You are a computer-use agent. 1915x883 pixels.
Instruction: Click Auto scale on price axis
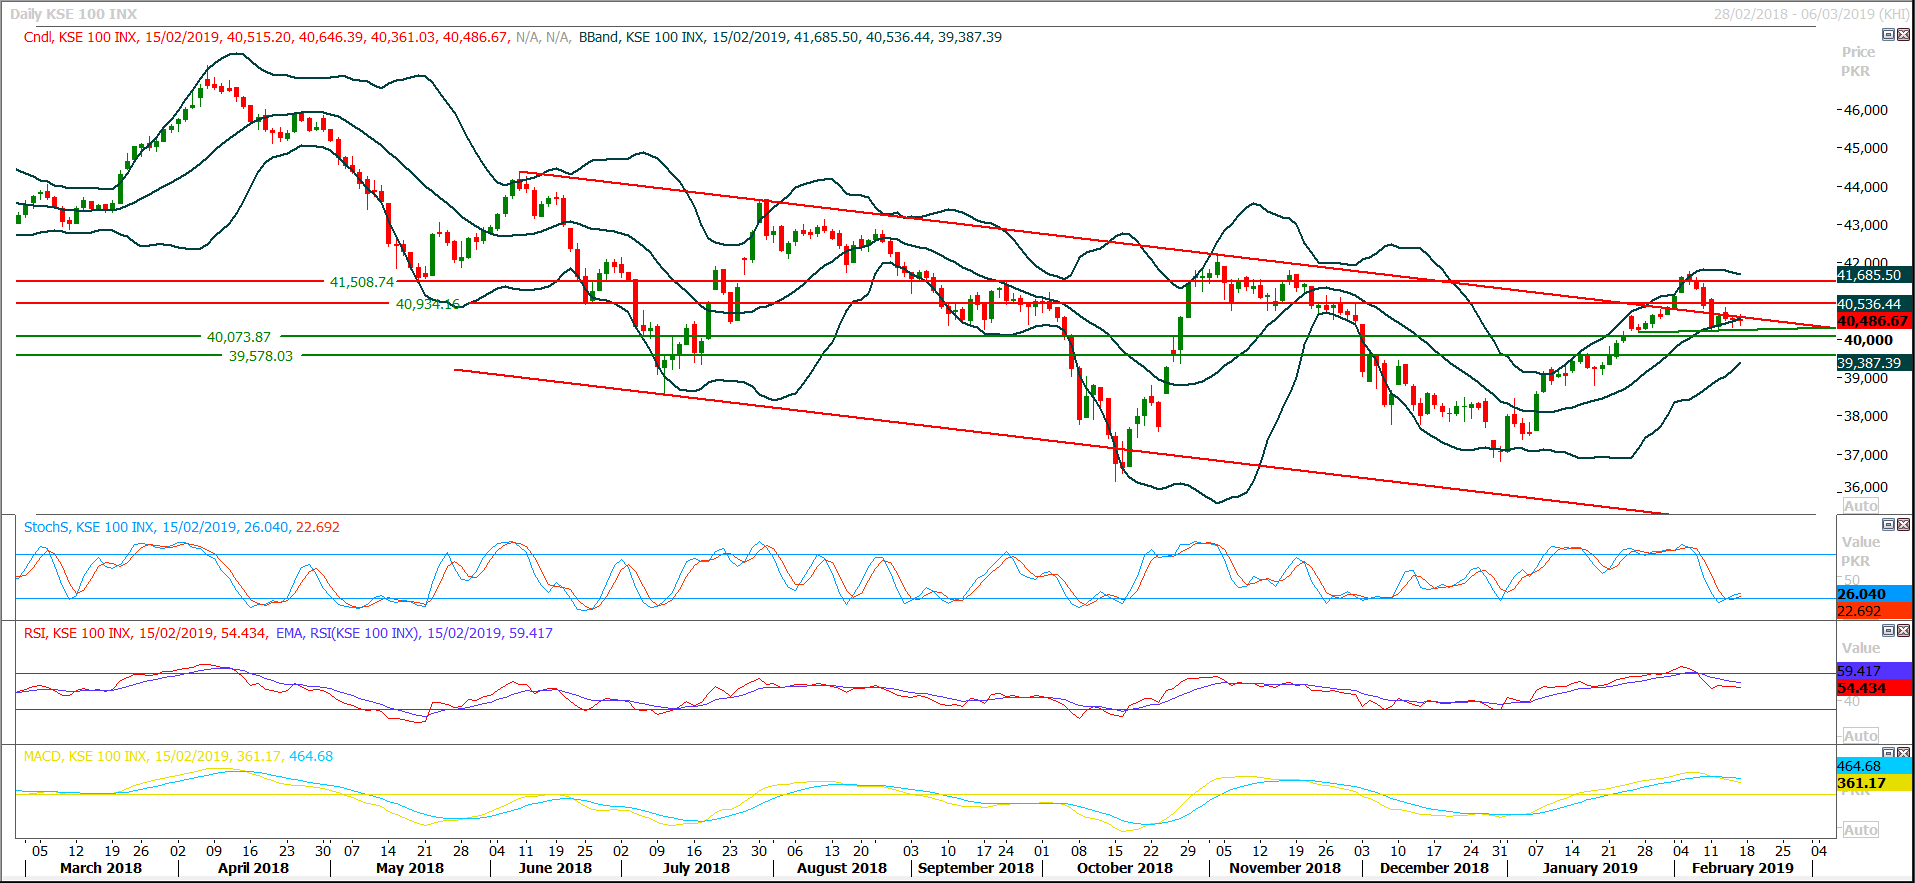(1860, 506)
